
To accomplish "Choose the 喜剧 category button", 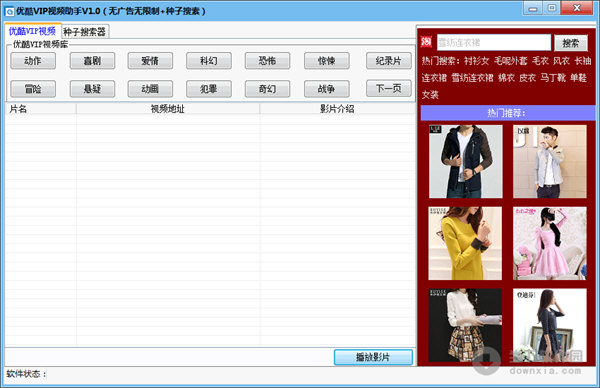I will (92, 61).
